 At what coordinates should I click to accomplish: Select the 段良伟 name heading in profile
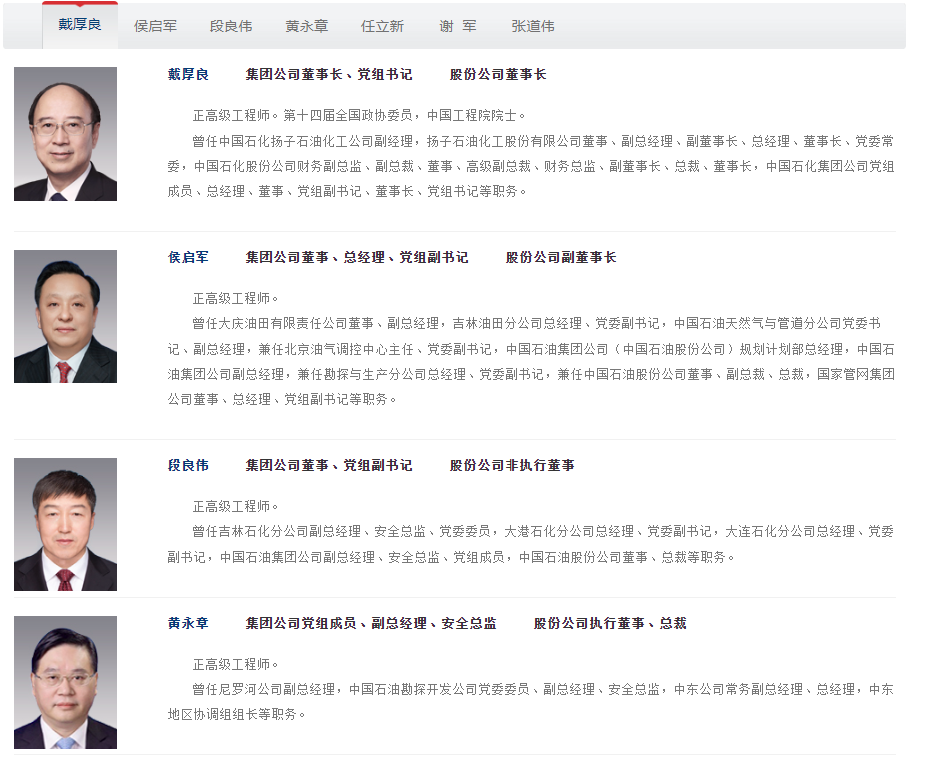click(x=188, y=465)
